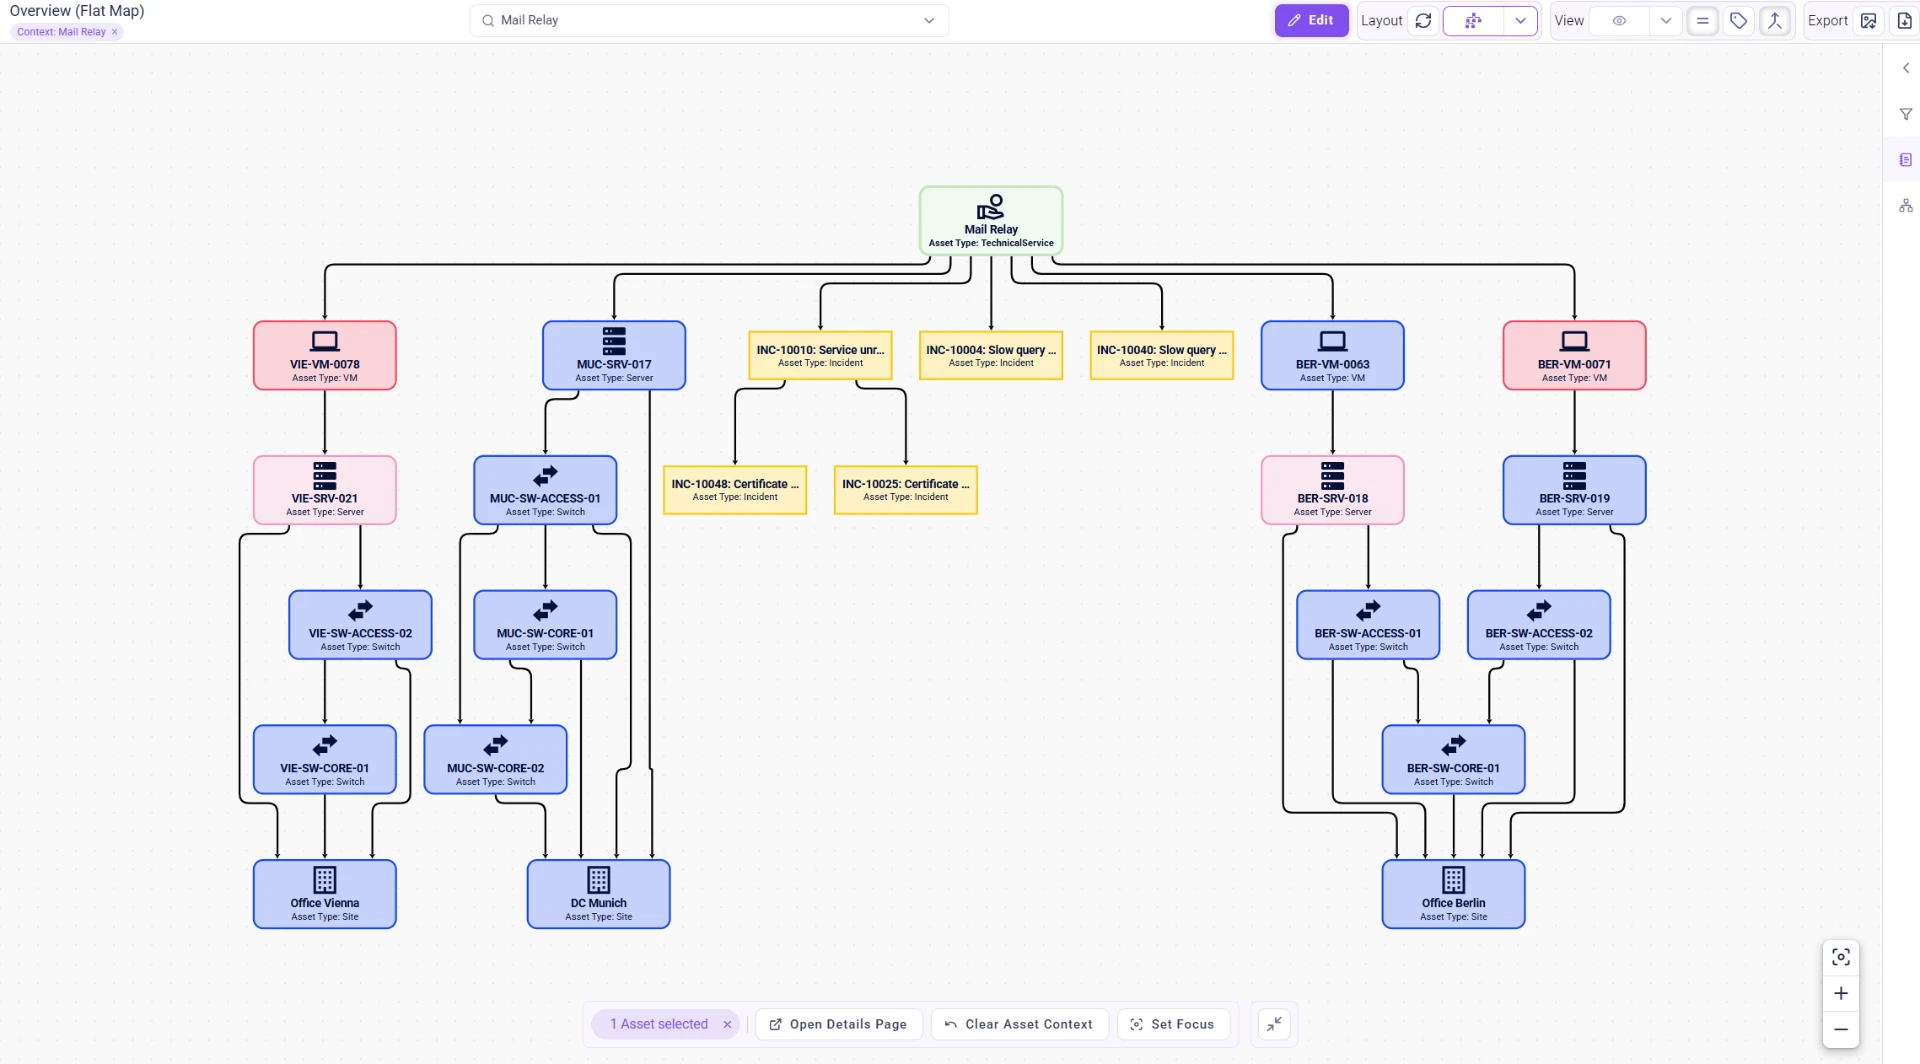Fit map to screen with focus icon
1920x1064 pixels.
pyautogui.click(x=1840, y=957)
